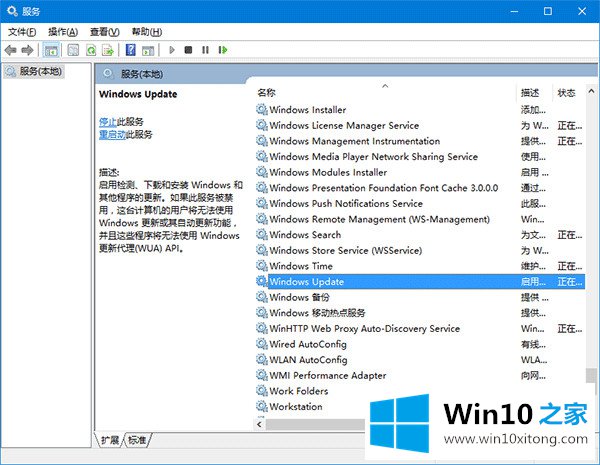The width and height of the screenshot is (600, 465).
Task: Click the gear icon beside Wired AutoConfig
Action: tap(262, 344)
